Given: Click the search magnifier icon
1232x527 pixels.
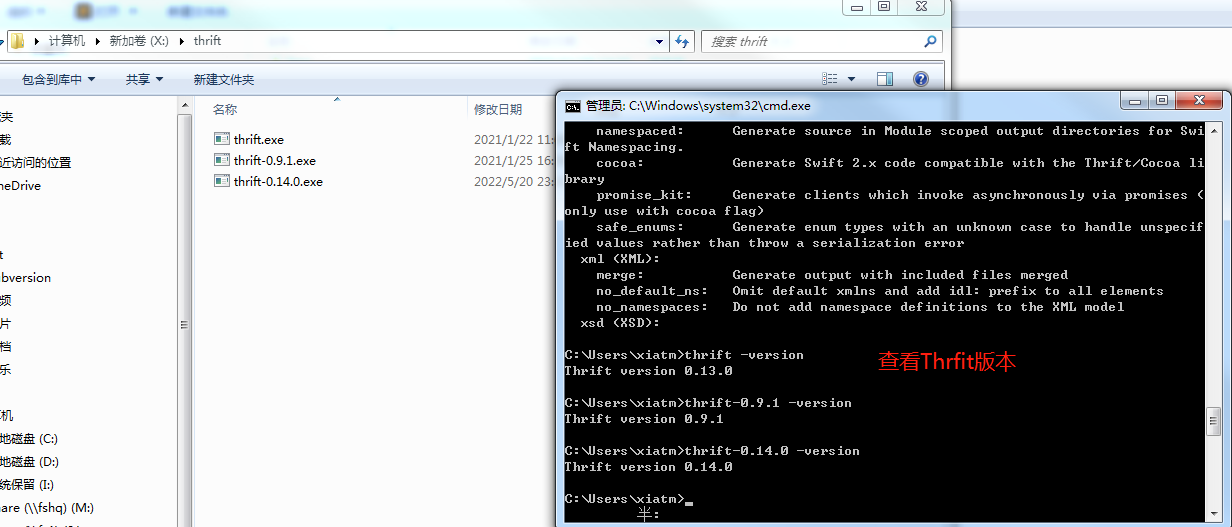Looking at the screenshot, I should (930, 41).
